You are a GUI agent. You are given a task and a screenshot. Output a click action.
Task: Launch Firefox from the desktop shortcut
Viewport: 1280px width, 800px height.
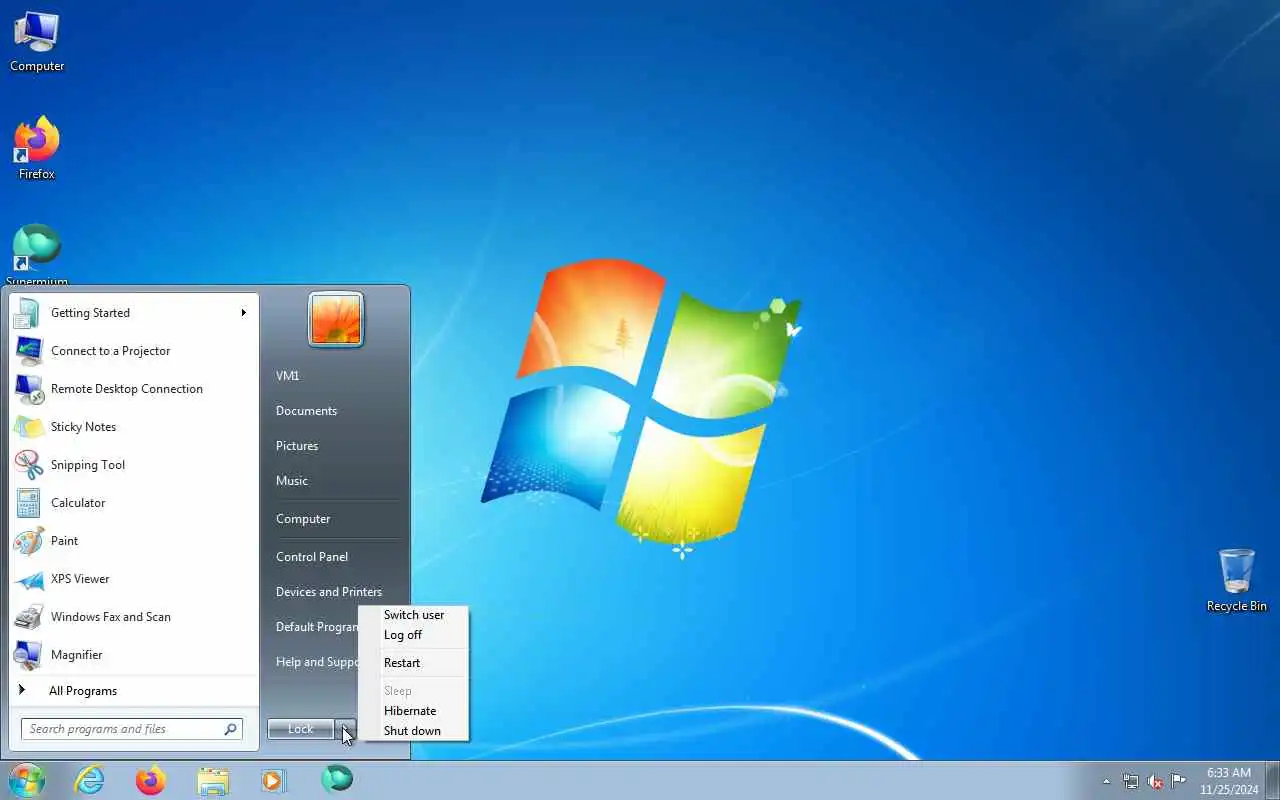[x=37, y=148]
